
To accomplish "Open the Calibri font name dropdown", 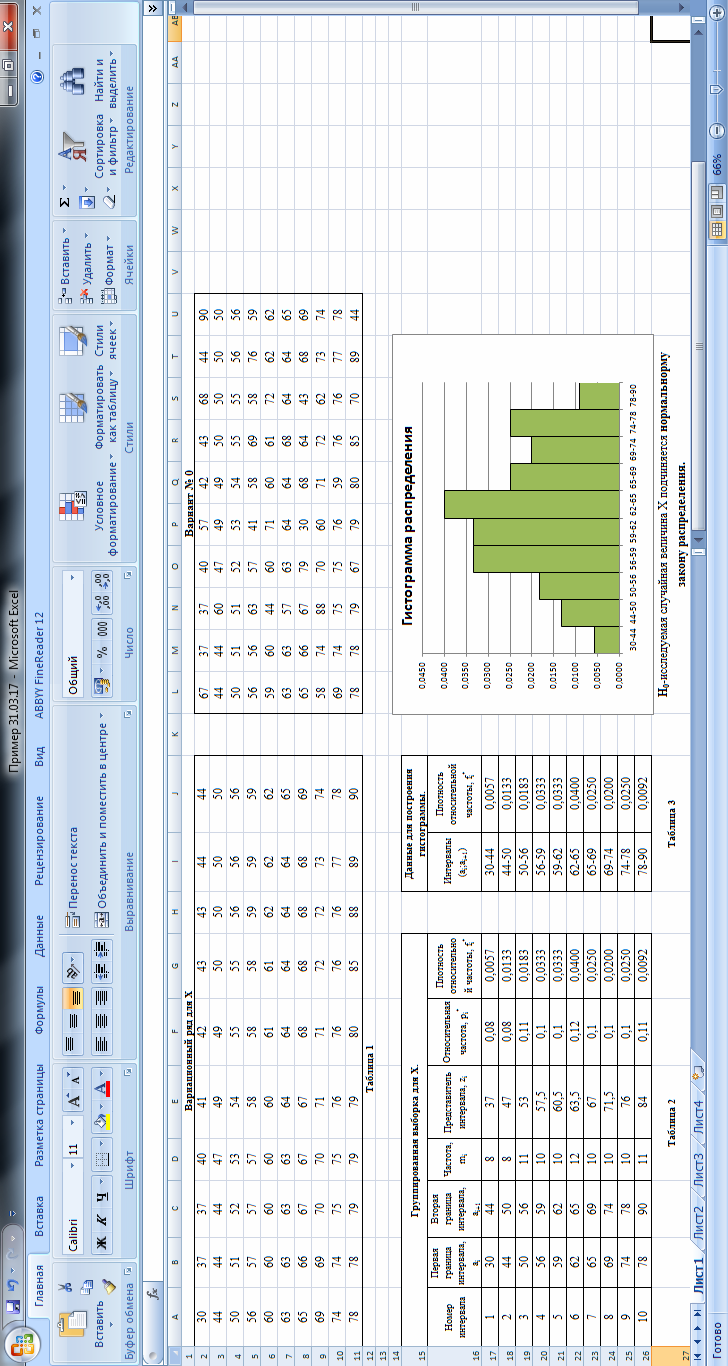I will (72, 1166).
